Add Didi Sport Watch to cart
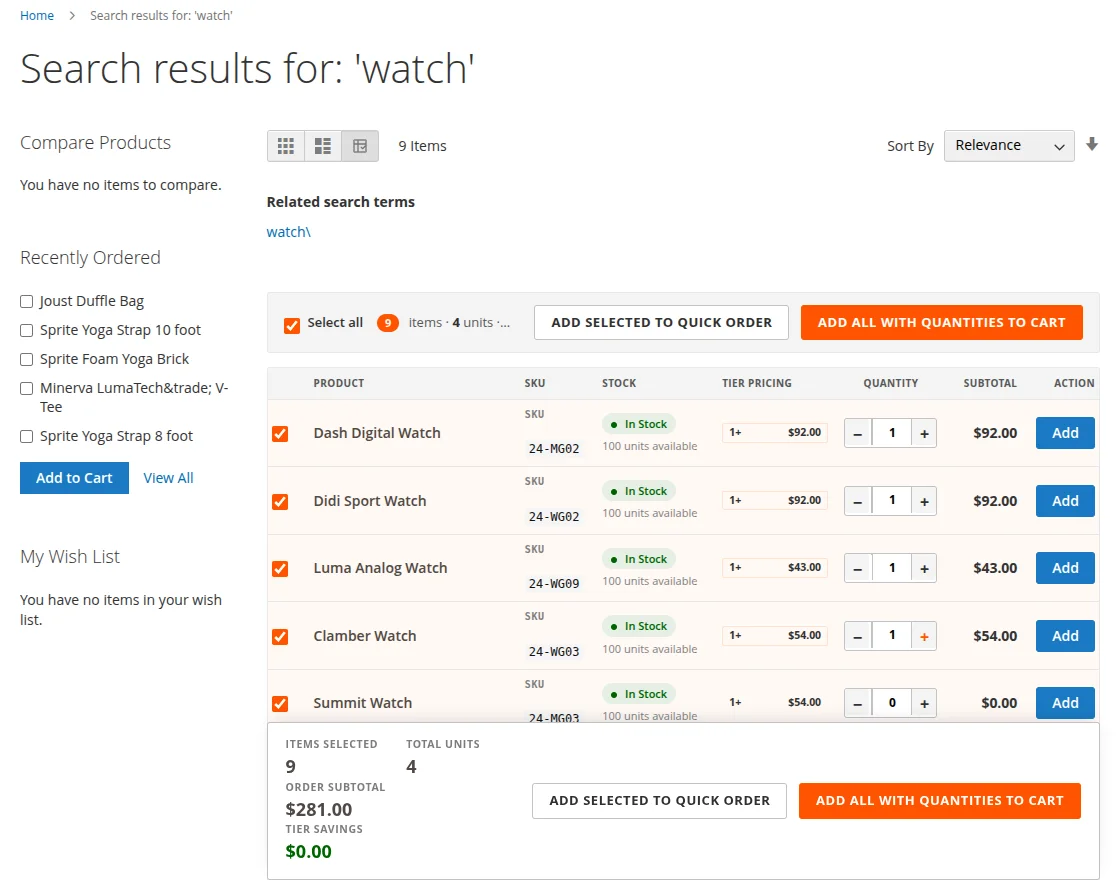 point(1065,501)
